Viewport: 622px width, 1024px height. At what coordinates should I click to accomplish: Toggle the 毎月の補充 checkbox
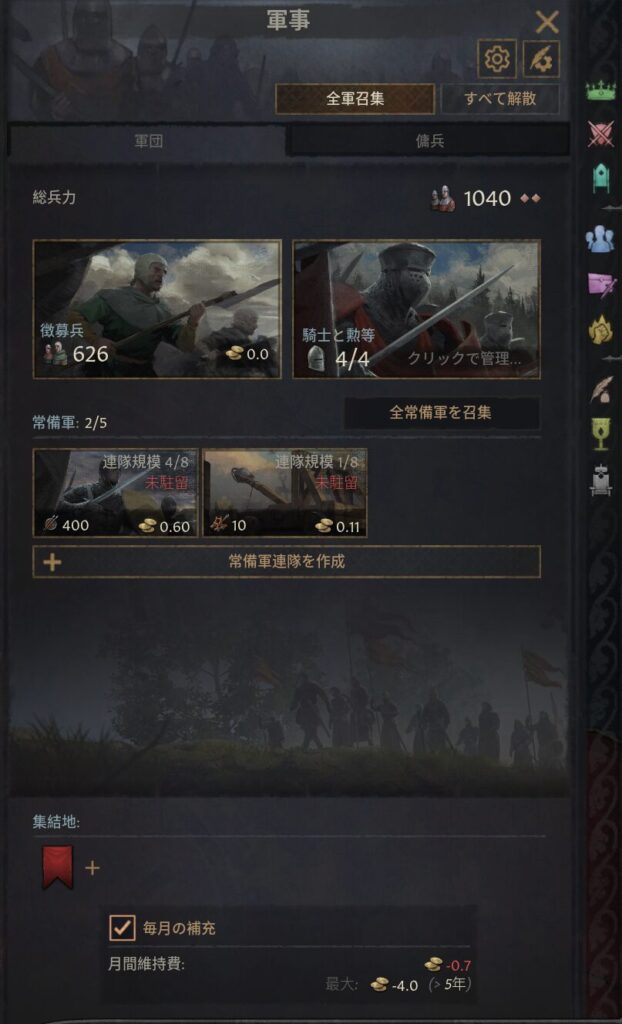click(122, 927)
